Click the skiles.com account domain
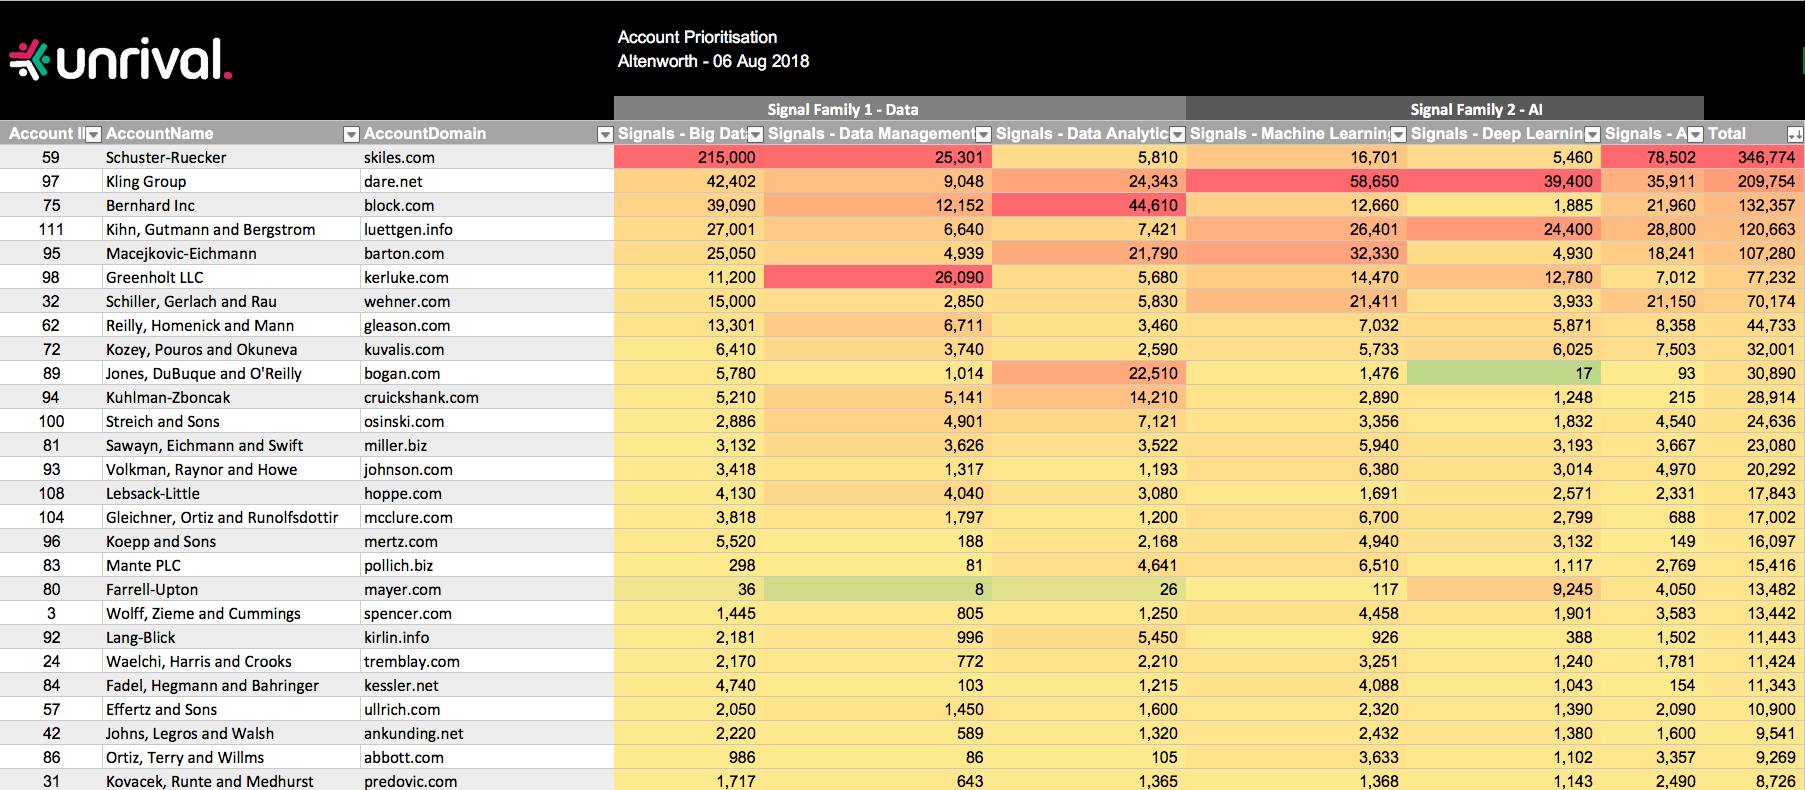Viewport: 1805px width, 790px height. pyautogui.click(x=399, y=158)
